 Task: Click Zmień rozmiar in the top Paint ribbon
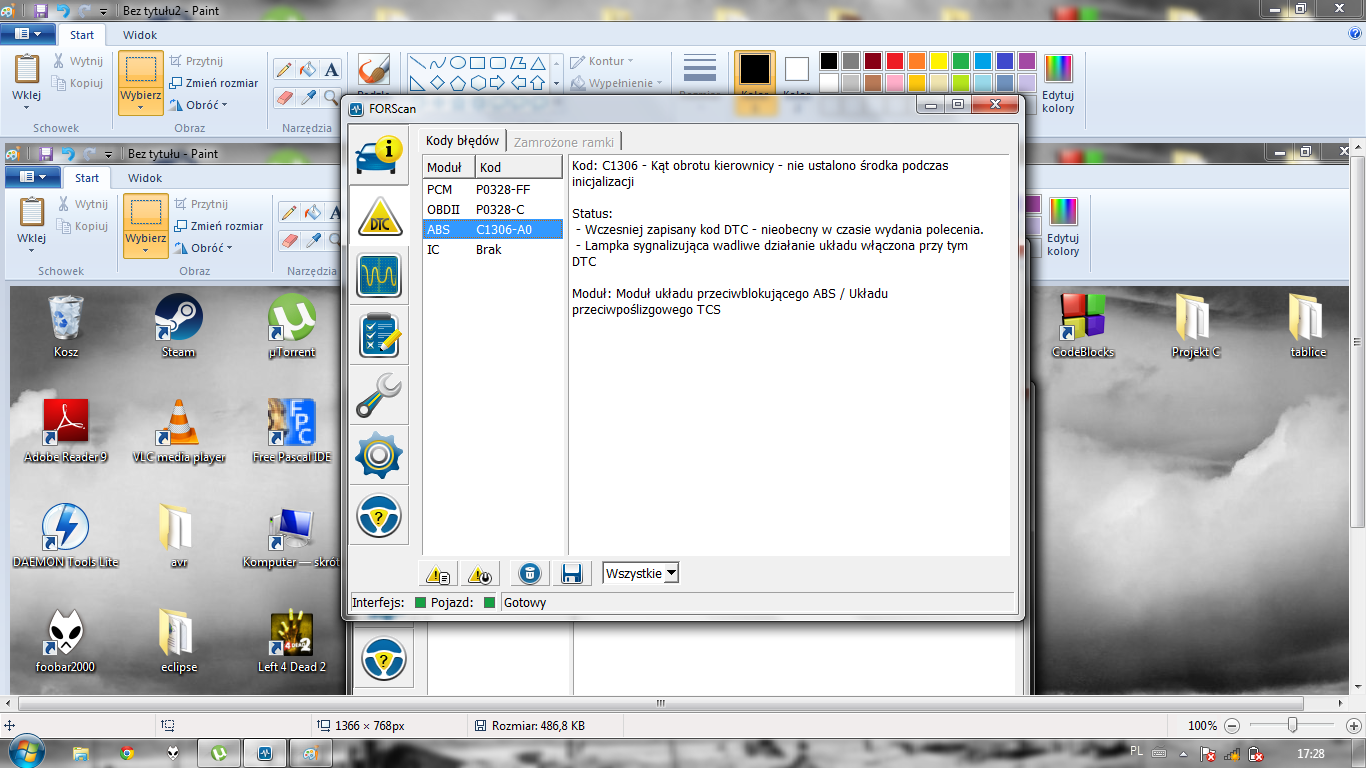[x=214, y=83]
